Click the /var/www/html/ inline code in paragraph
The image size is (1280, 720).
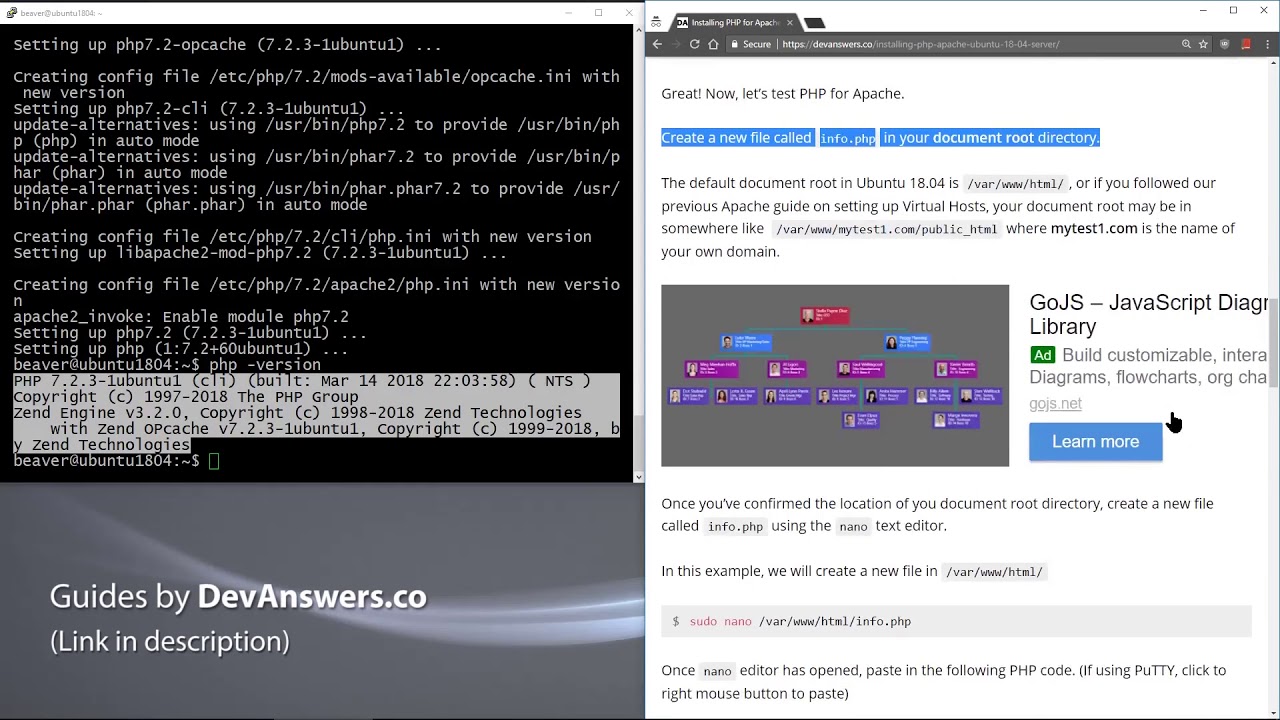pos(1015,184)
